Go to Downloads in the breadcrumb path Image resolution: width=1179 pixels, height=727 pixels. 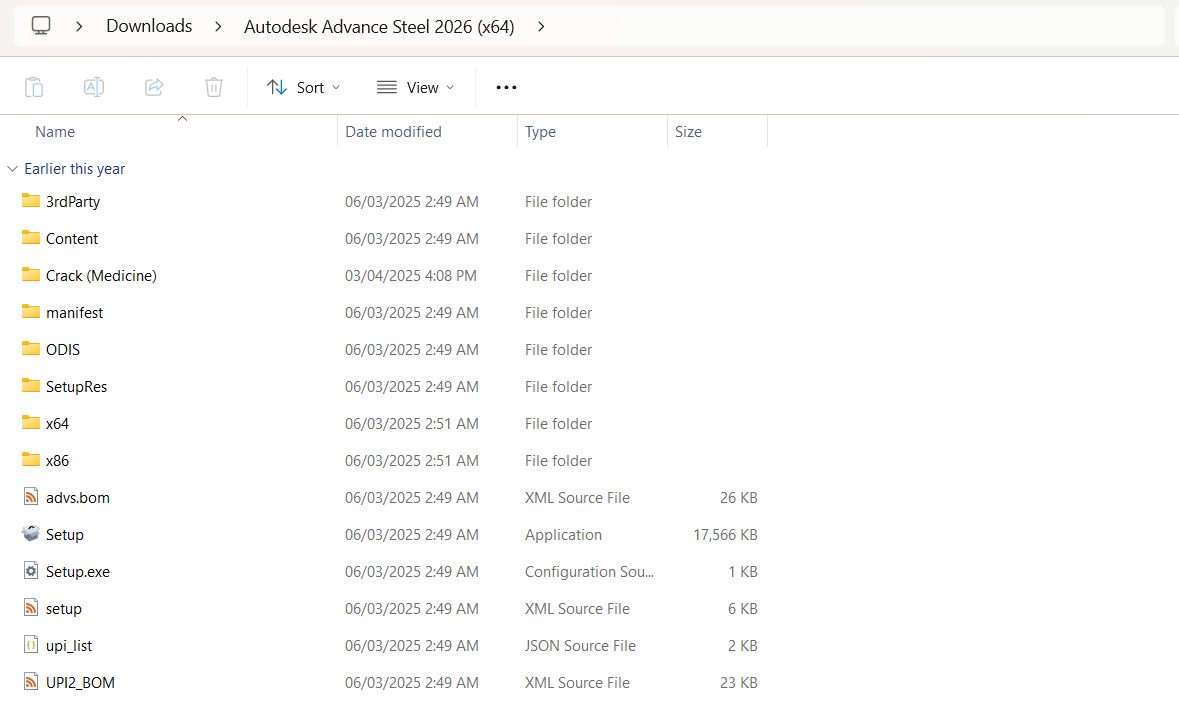click(149, 26)
